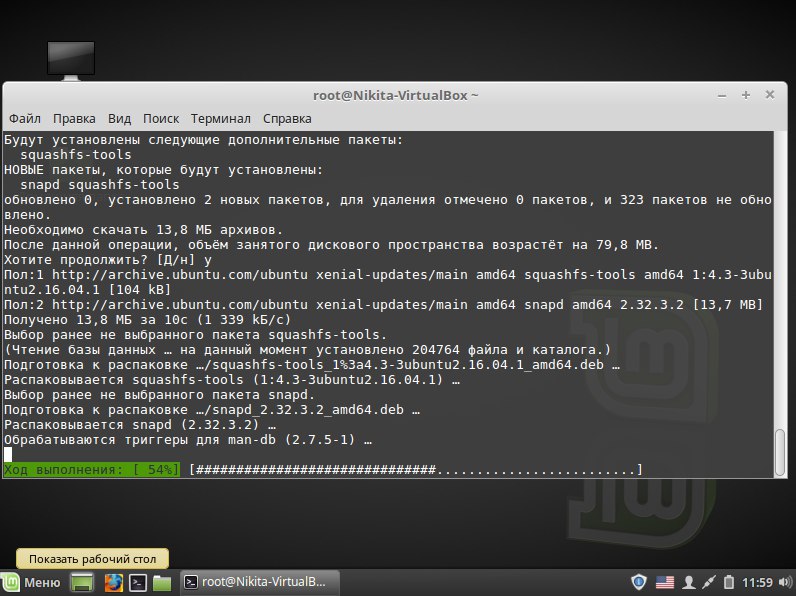This screenshot has height=596, width=796.
Task: Click the 11:59 clock
Action: pos(757,582)
